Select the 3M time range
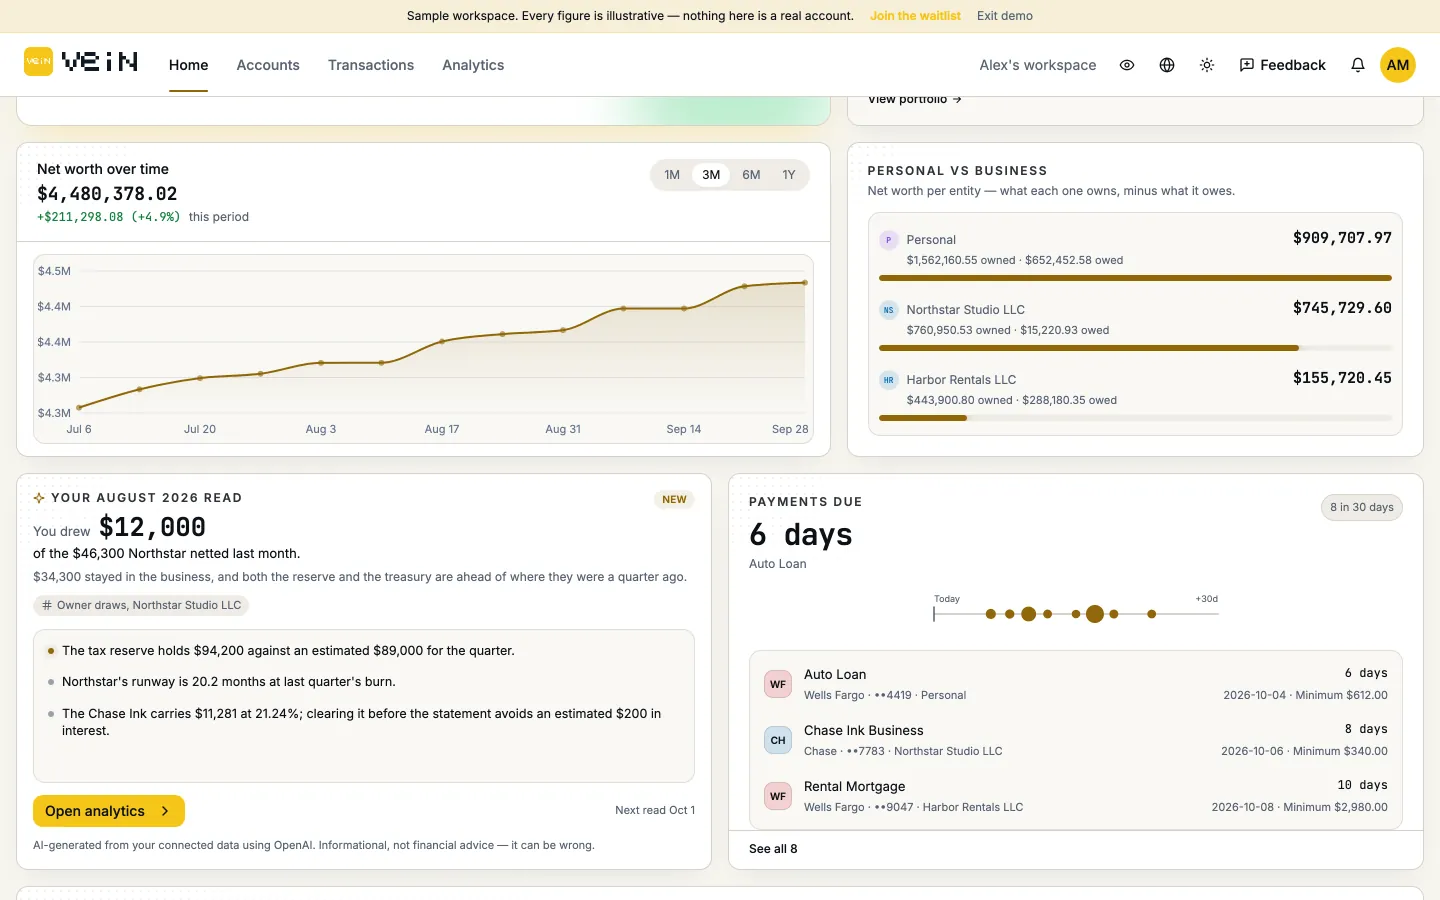This screenshot has width=1440, height=900. pyautogui.click(x=711, y=175)
